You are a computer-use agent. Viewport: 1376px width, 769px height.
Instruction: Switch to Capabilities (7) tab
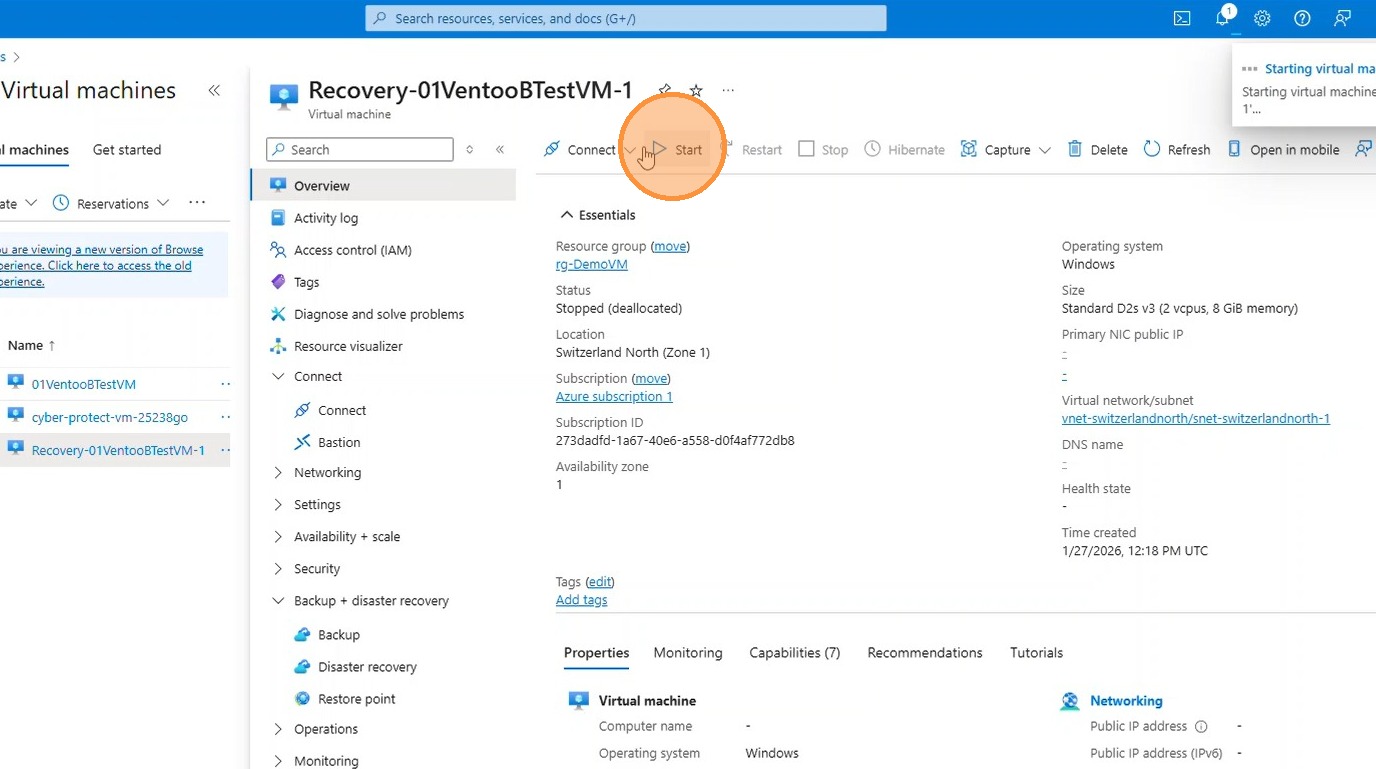(795, 652)
